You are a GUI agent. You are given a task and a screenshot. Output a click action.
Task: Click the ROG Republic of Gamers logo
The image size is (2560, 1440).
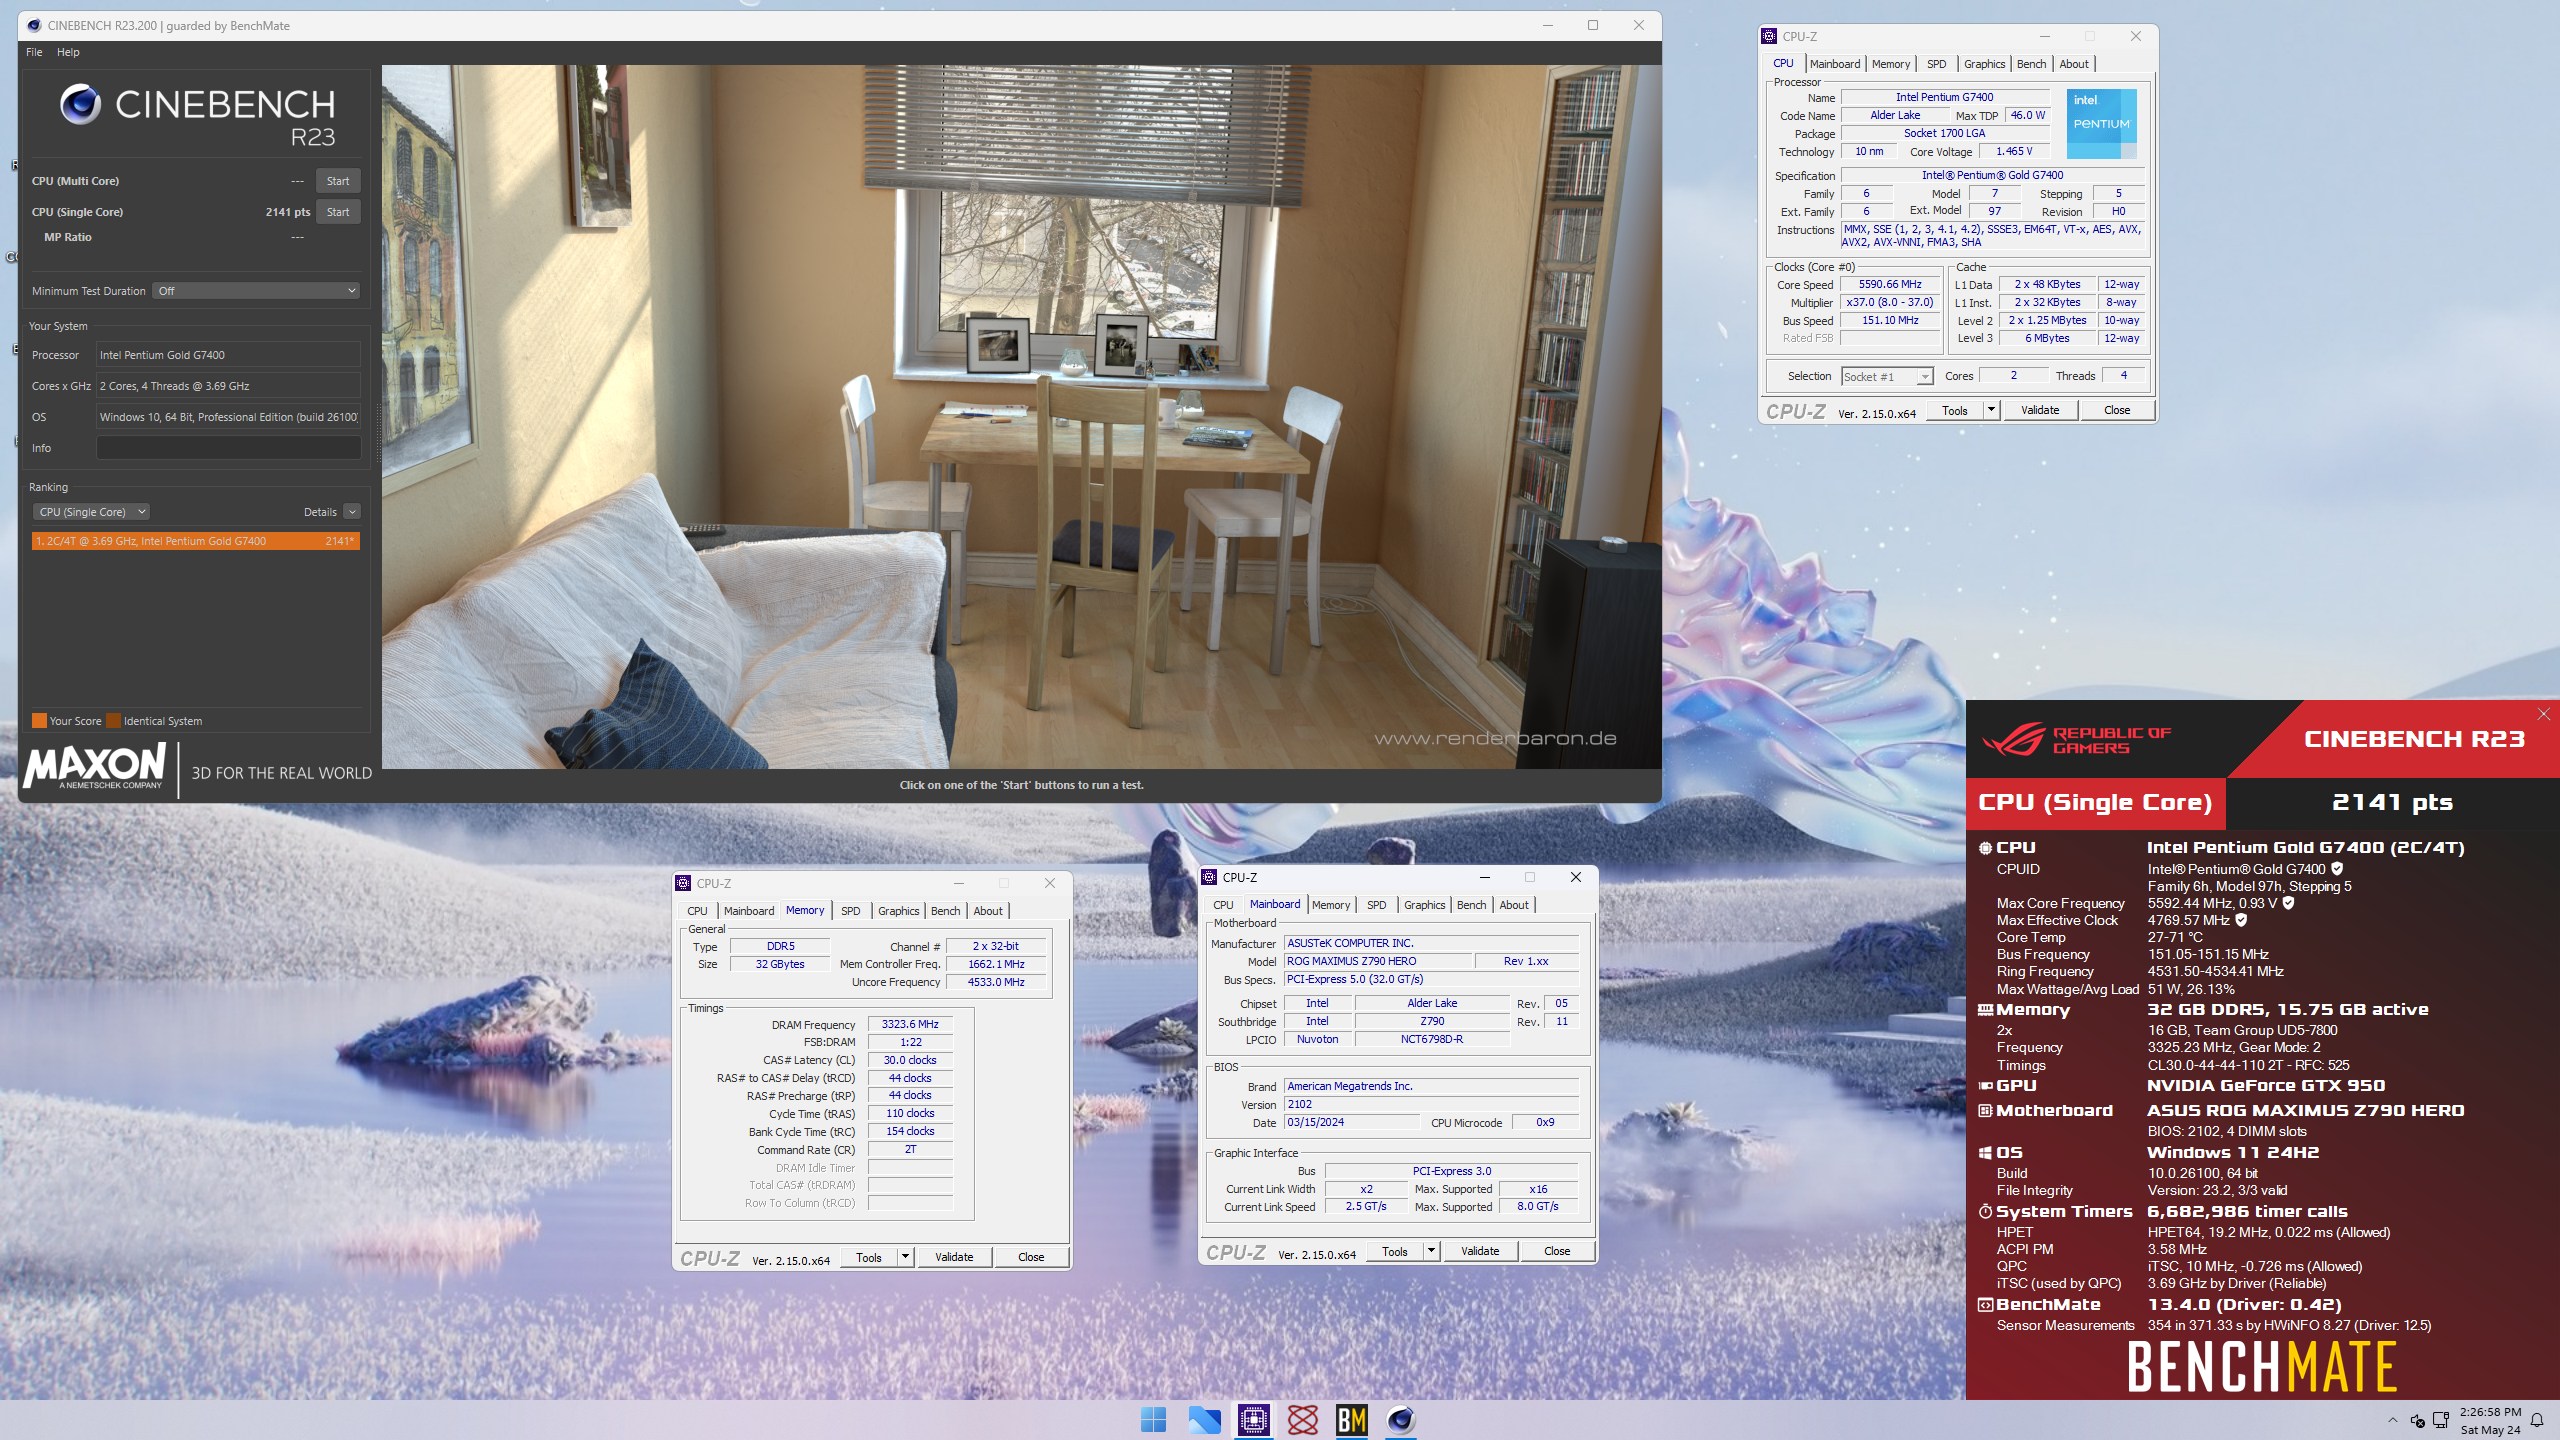[2075, 740]
